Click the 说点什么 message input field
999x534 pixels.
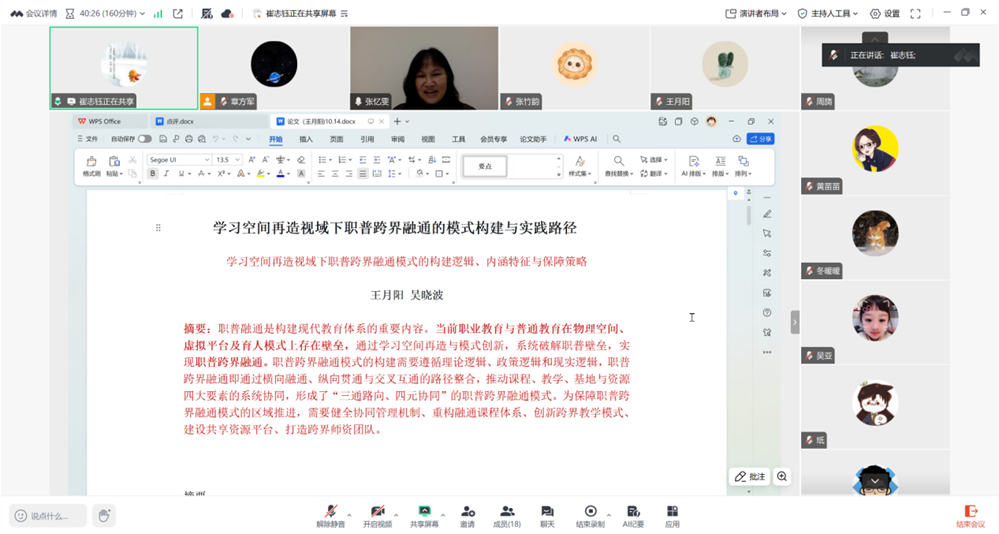(x=48, y=516)
